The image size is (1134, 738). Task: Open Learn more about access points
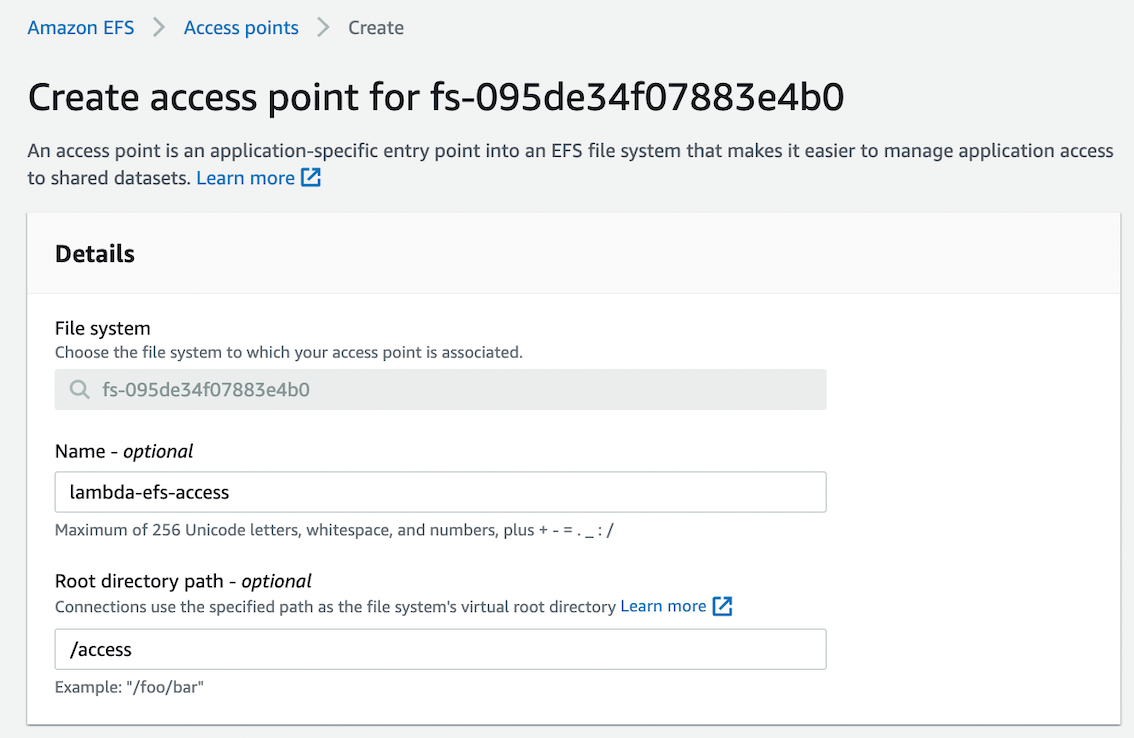point(244,178)
